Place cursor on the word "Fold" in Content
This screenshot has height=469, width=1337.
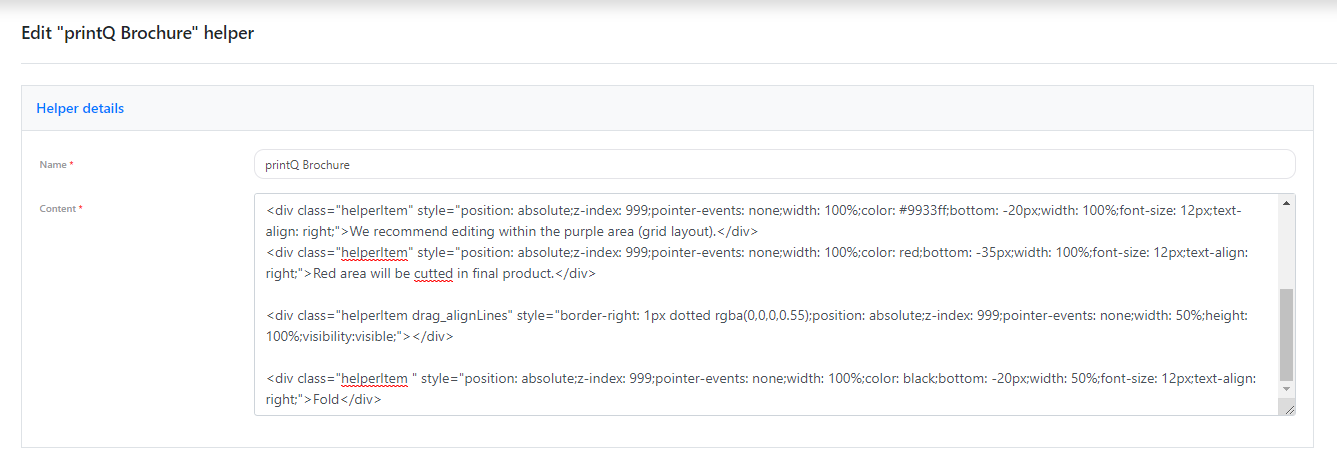[326, 399]
